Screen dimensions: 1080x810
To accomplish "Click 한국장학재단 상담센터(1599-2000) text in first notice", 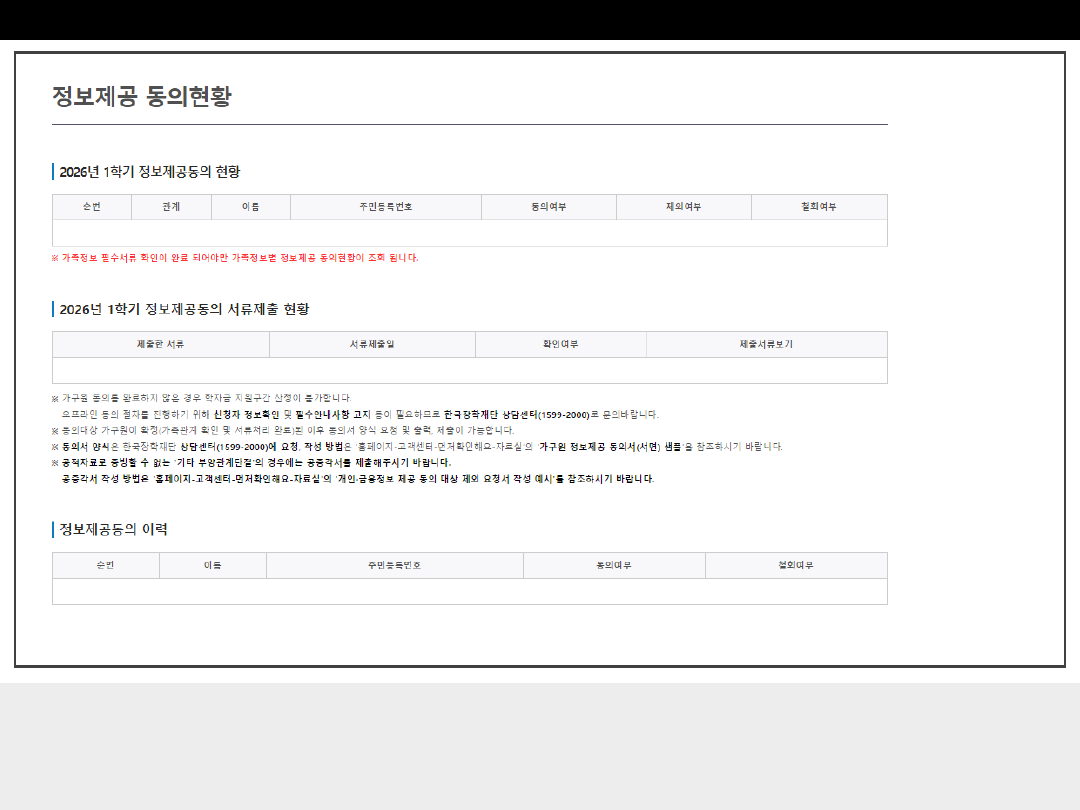I will tap(519, 414).
